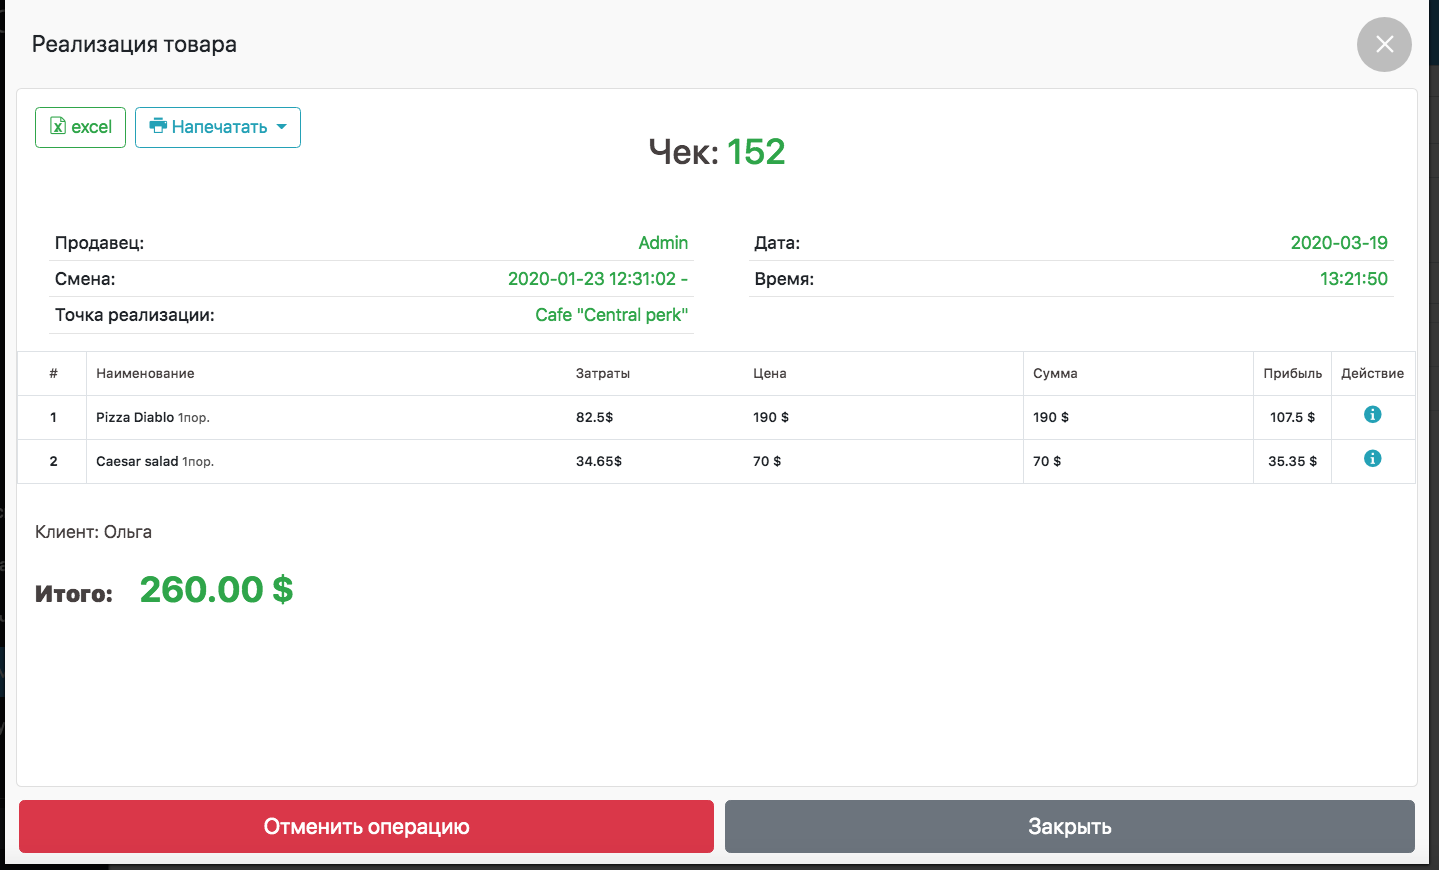The width and height of the screenshot is (1439, 870).
Task: Click the shift value 2020-01-23 12:31:02
Action: (x=592, y=279)
